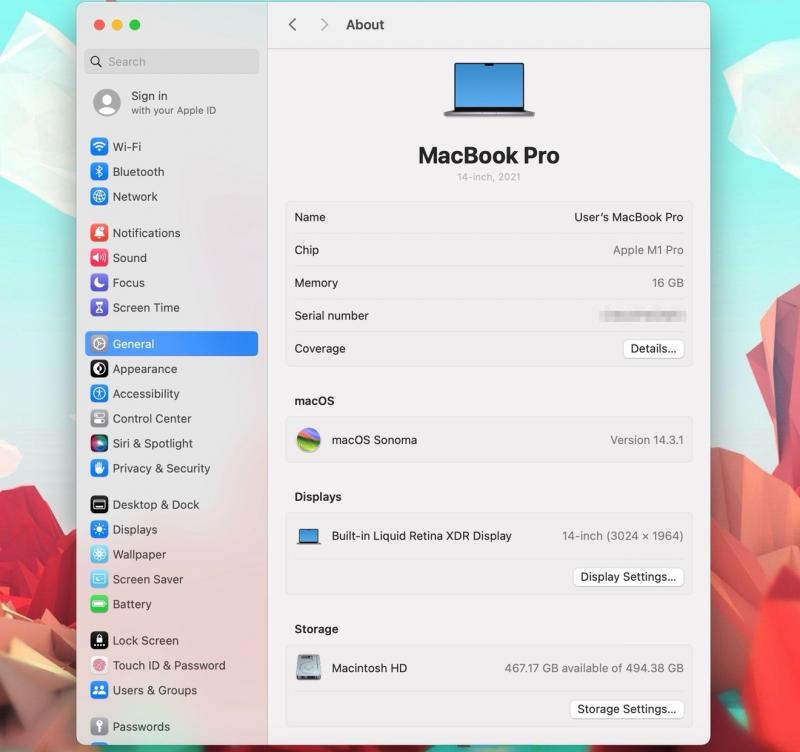Click the 467.17 GB available text
This screenshot has height=752, width=800.
pyautogui.click(x=594, y=668)
